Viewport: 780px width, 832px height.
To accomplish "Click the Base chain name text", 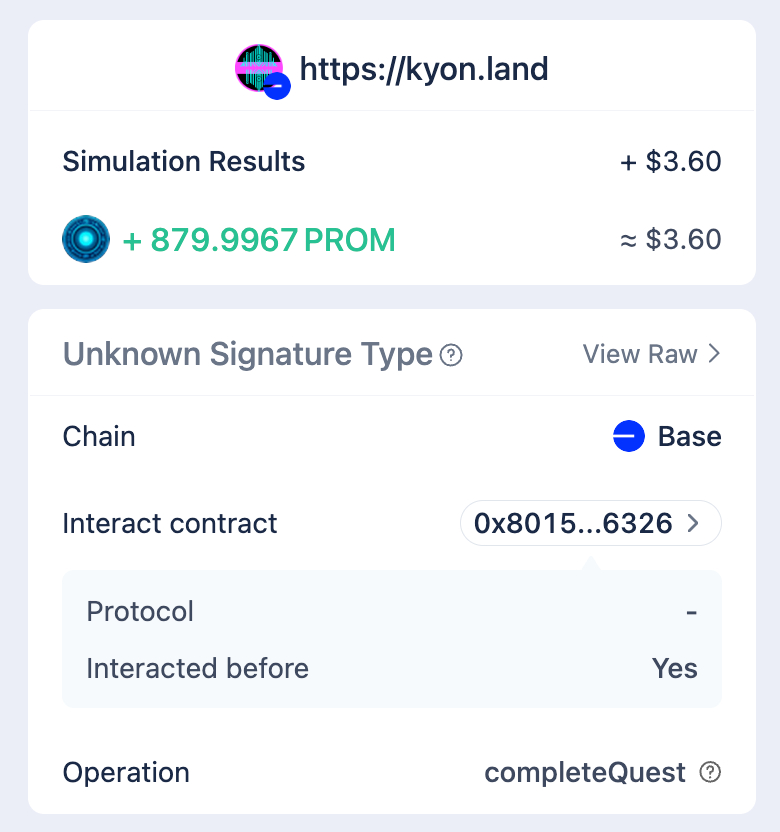I will pos(689,437).
